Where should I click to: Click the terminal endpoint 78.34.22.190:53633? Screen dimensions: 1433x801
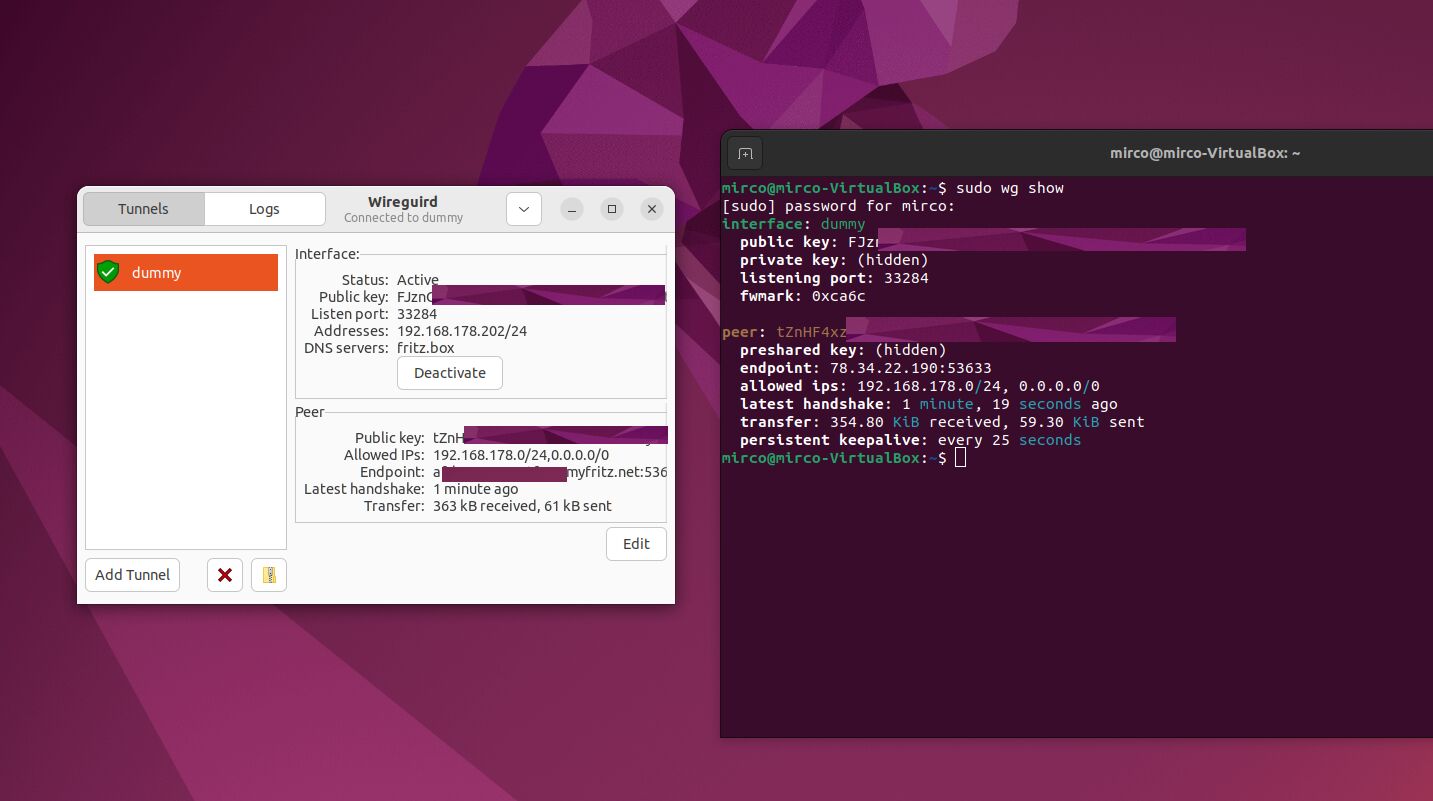(910, 368)
